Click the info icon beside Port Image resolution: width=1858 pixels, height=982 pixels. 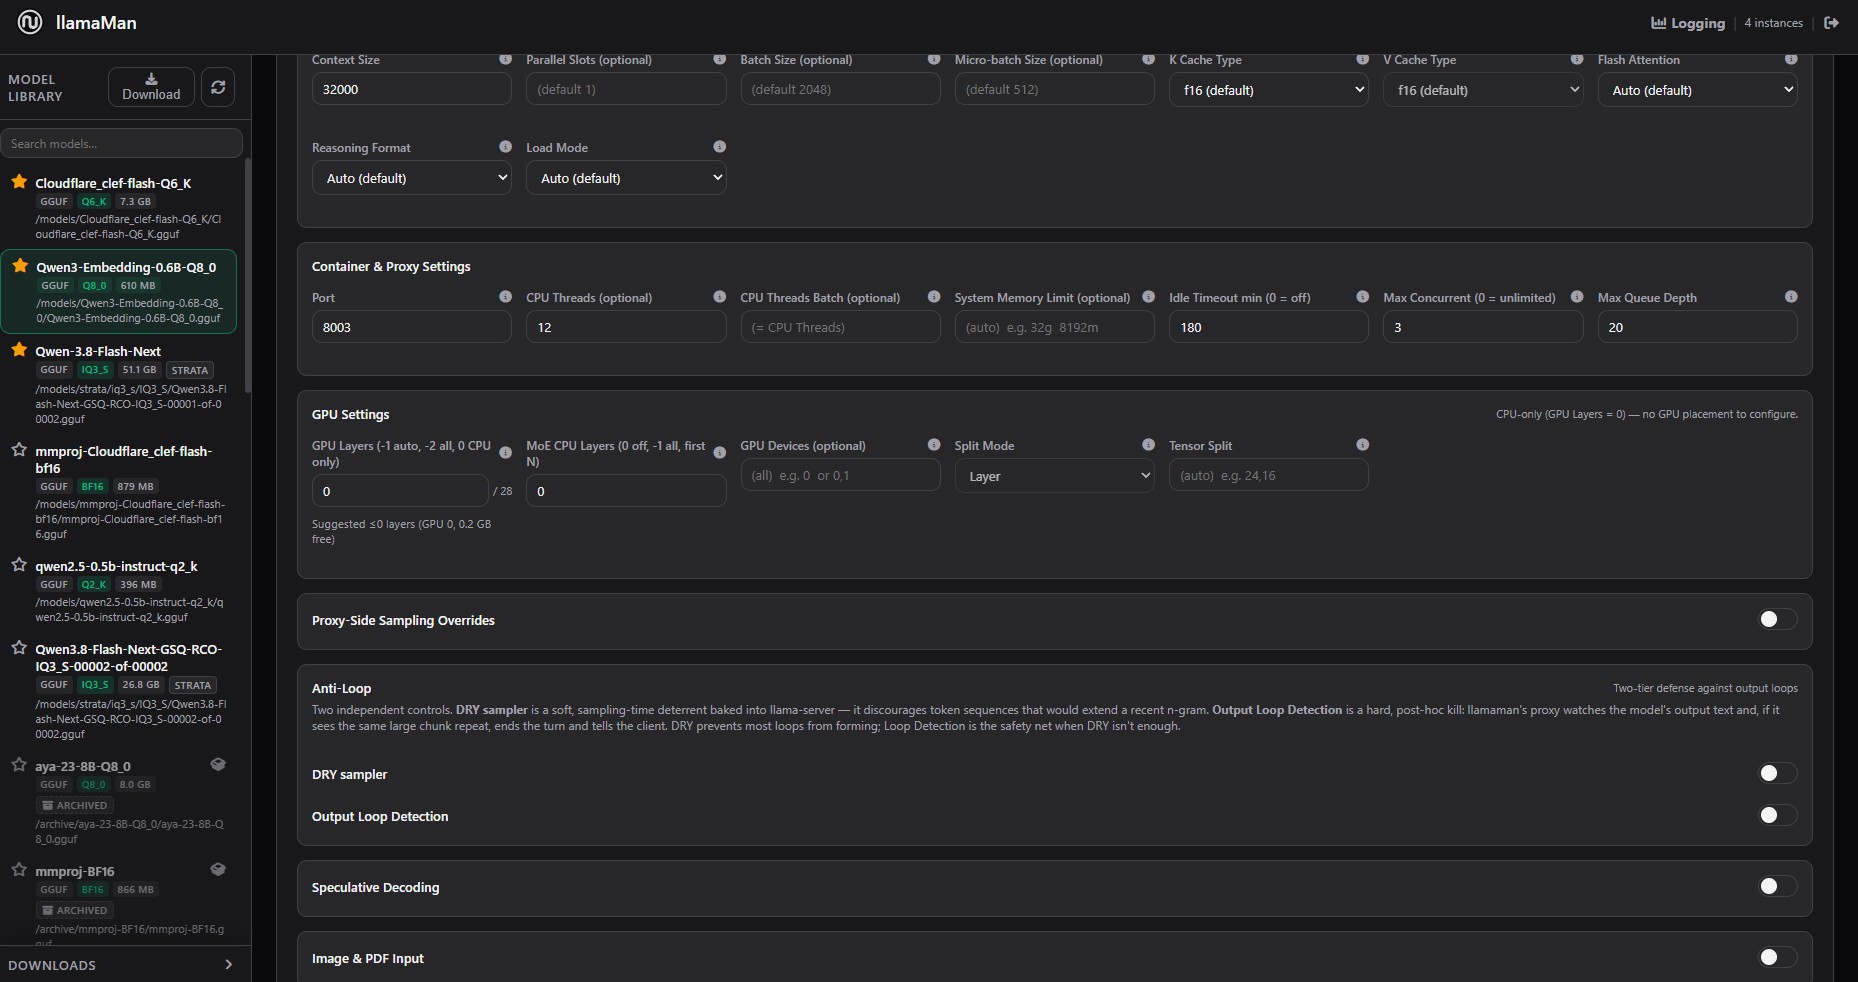(505, 297)
